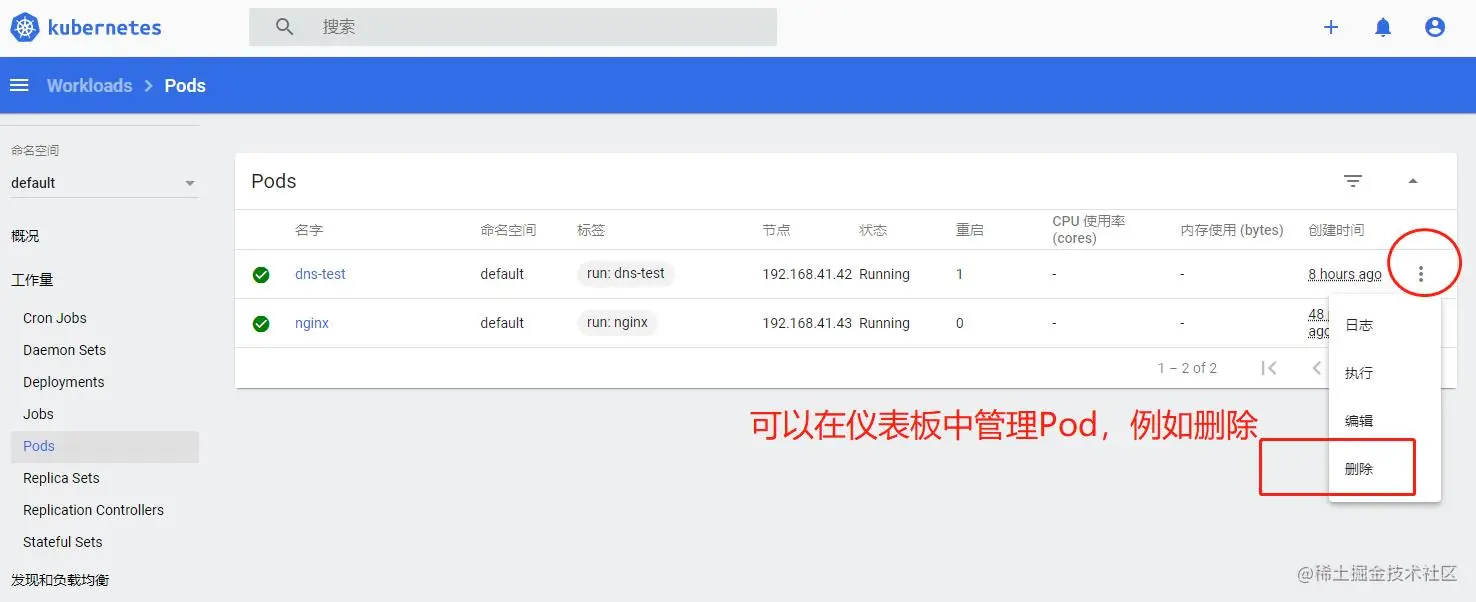Image resolution: width=1476 pixels, height=602 pixels.
Task: Click the search magnifier icon
Action: [x=285, y=27]
